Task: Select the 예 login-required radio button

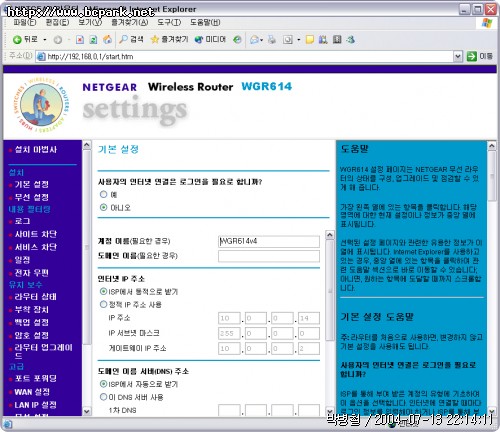Action: 104,194
